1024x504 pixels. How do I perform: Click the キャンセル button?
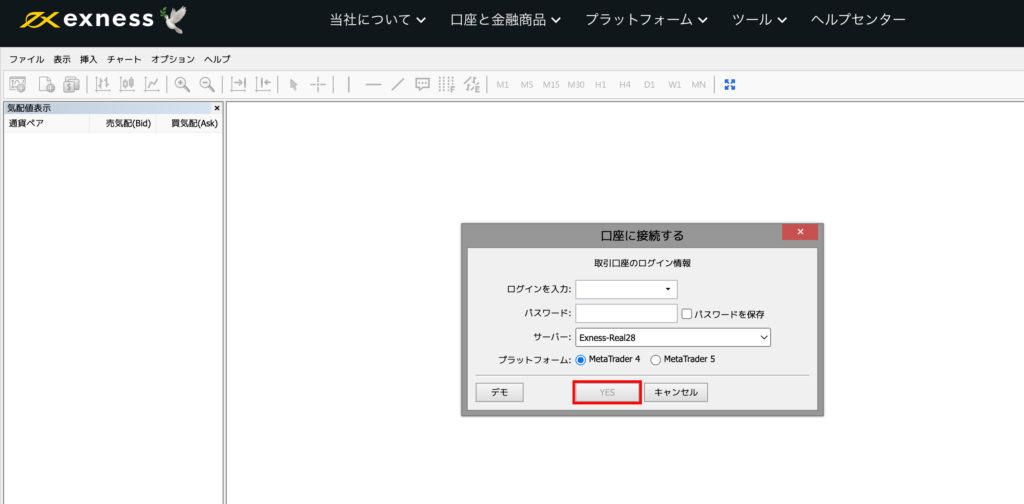676,392
